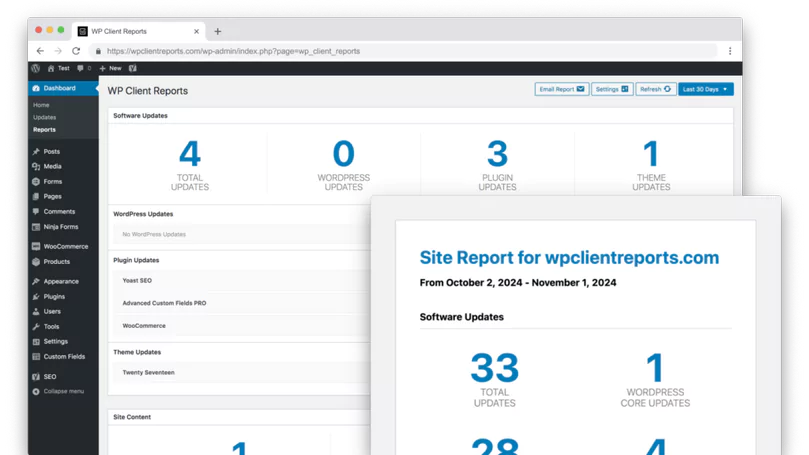809x455 pixels.
Task: Click the Yoast icon in admin bar
Action: 133,68
